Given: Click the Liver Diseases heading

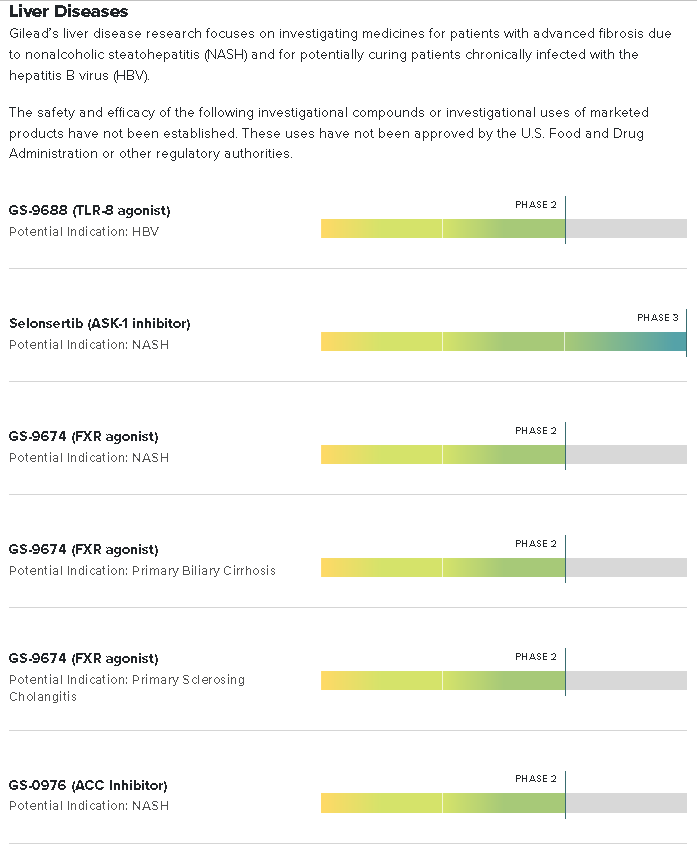Looking at the screenshot, I should click(x=69, y=11).
